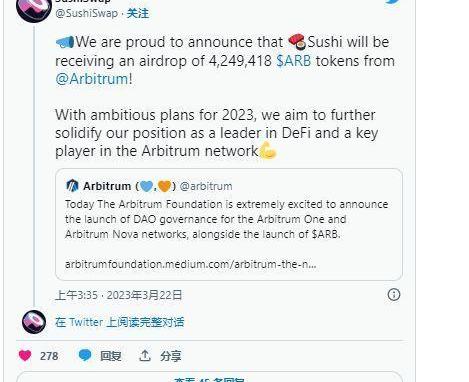Image resolution: width=469 pixels, height=382 pixels.
Task: Click the Arbitrum logo in quoted tweet
Action: (72, 186)
